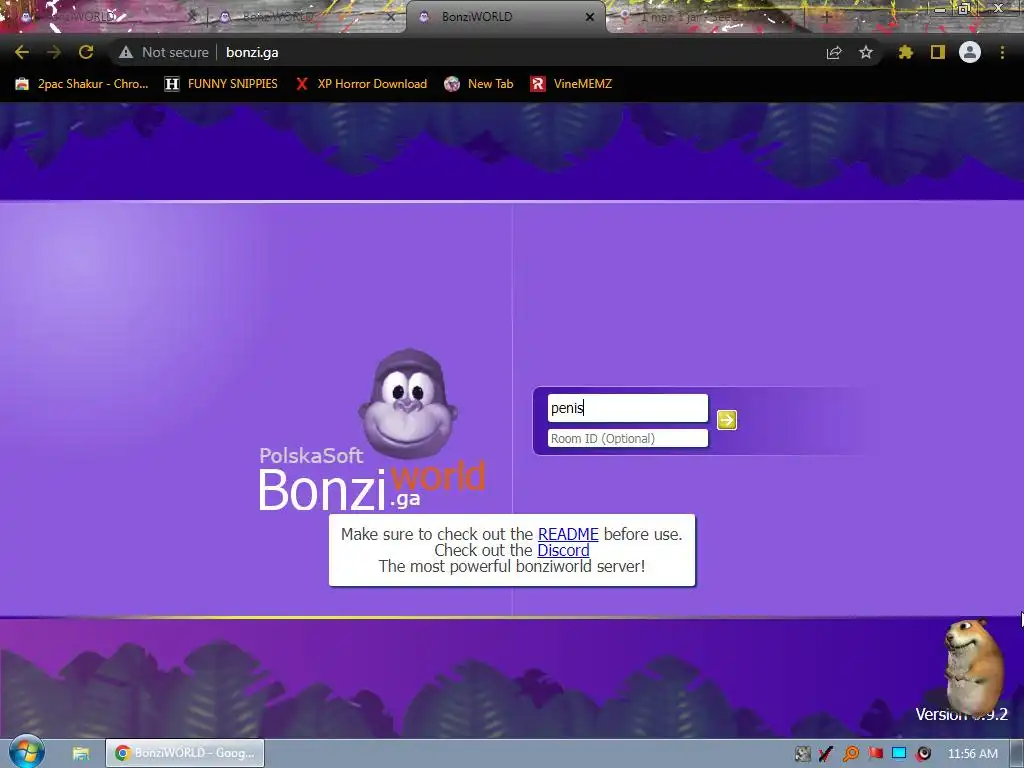Open the README link

click(x=568, y=534)
